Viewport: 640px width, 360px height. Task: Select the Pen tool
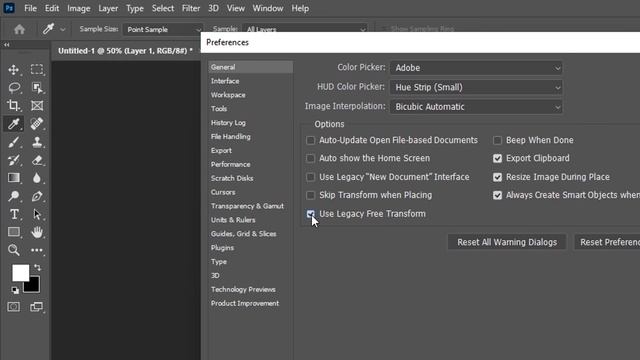(37, 196)
